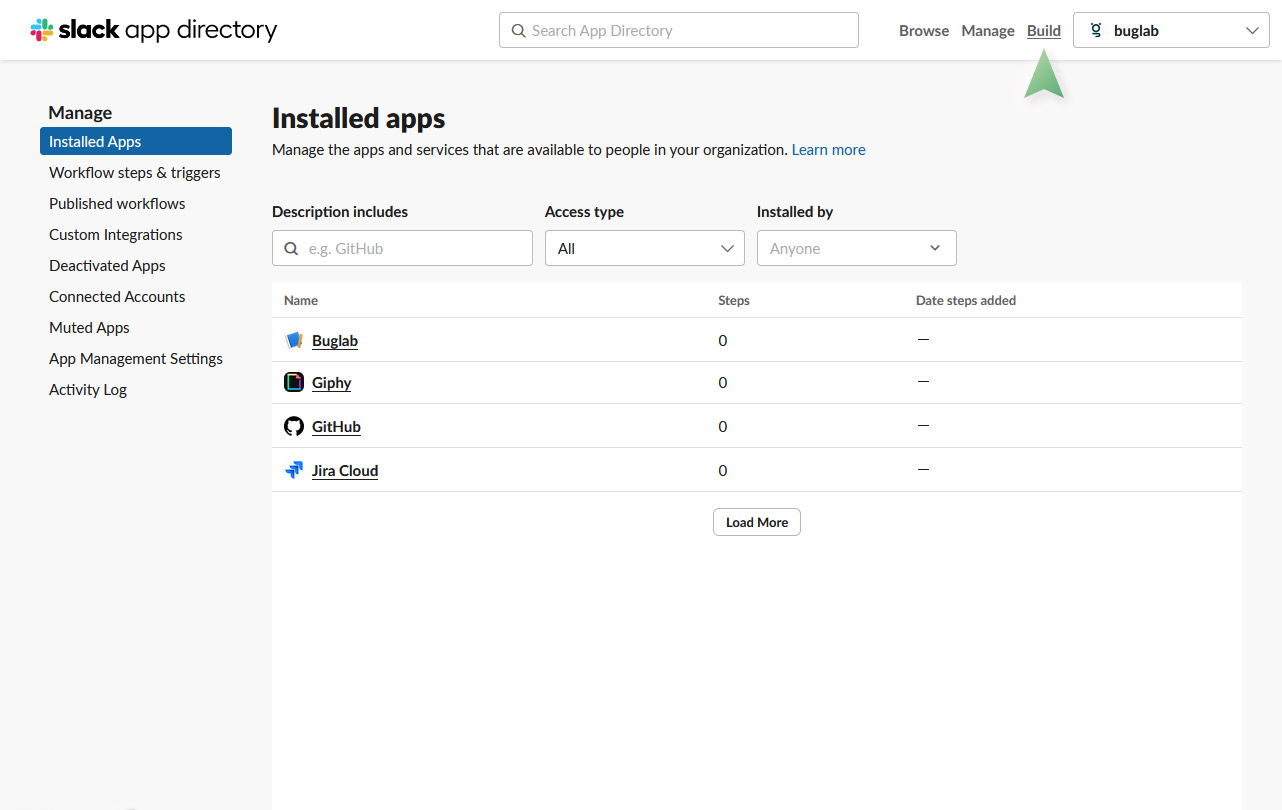
Task: Click the Manage sidebar heading
Action: (x=80, y=113)
